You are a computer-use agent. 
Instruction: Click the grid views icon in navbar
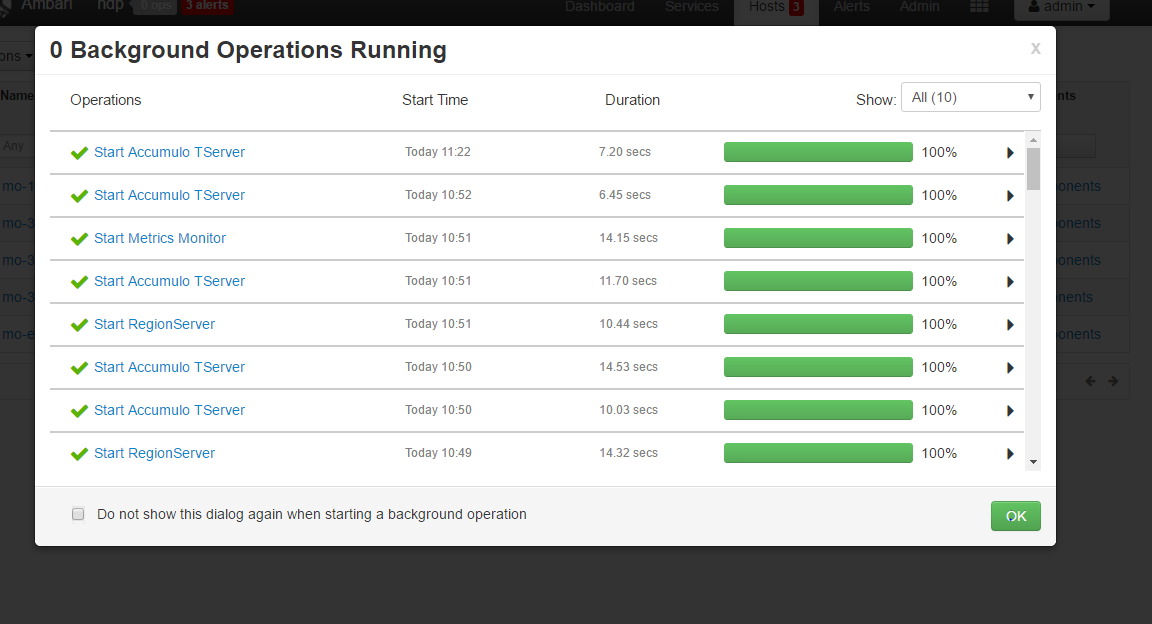980,7
